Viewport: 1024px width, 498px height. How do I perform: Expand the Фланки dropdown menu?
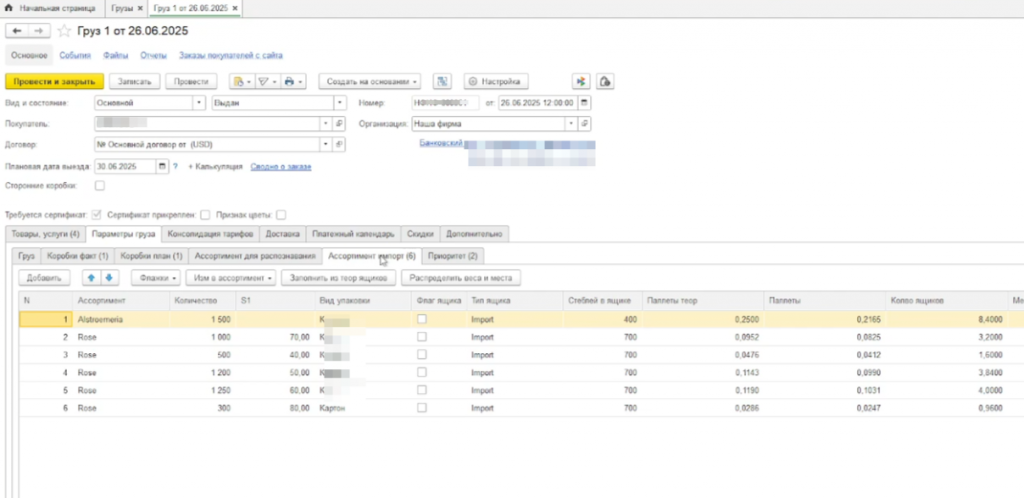156,277
